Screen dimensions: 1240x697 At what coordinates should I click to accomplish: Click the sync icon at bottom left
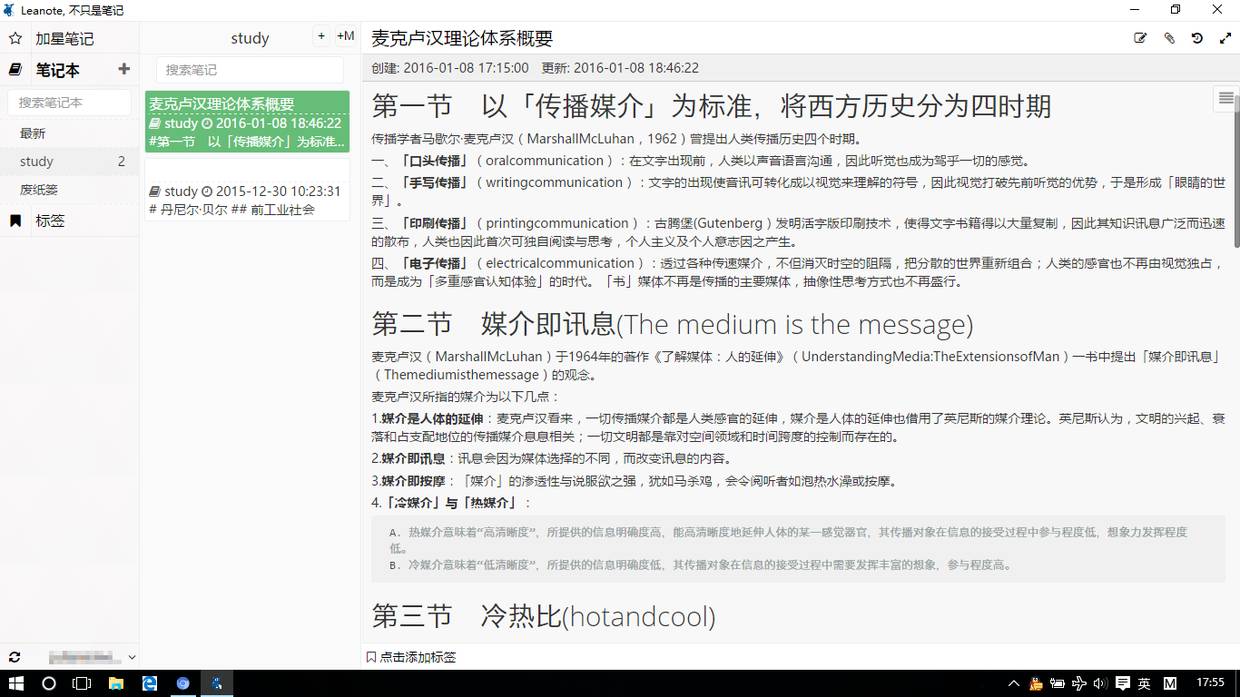[15, 657]
